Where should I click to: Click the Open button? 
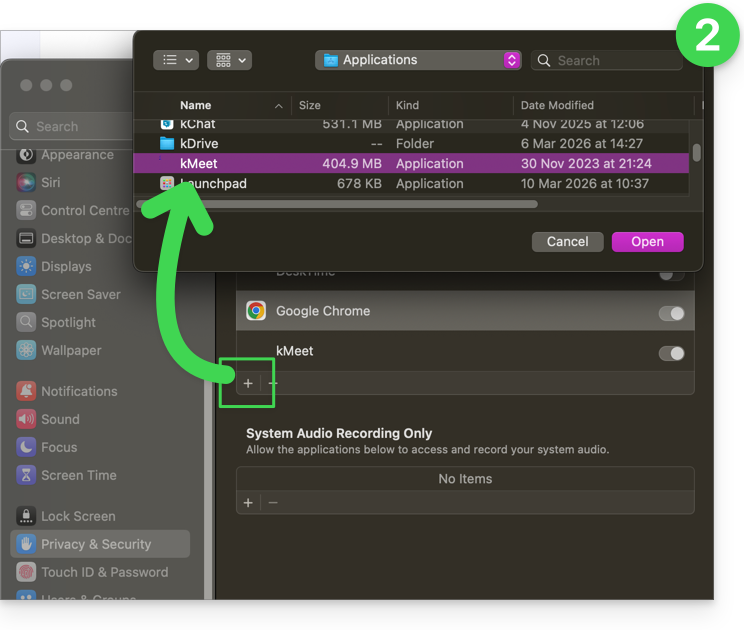(647, 241)
